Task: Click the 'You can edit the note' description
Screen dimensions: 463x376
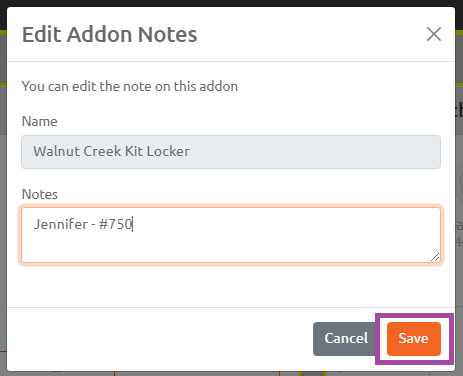Action: (x=130, y=86)
